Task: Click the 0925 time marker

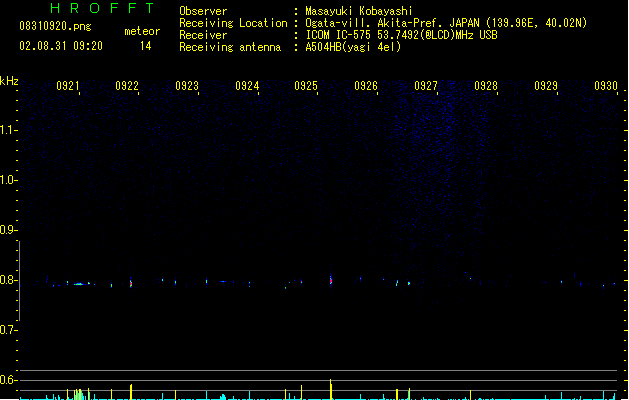Action: 306,86
